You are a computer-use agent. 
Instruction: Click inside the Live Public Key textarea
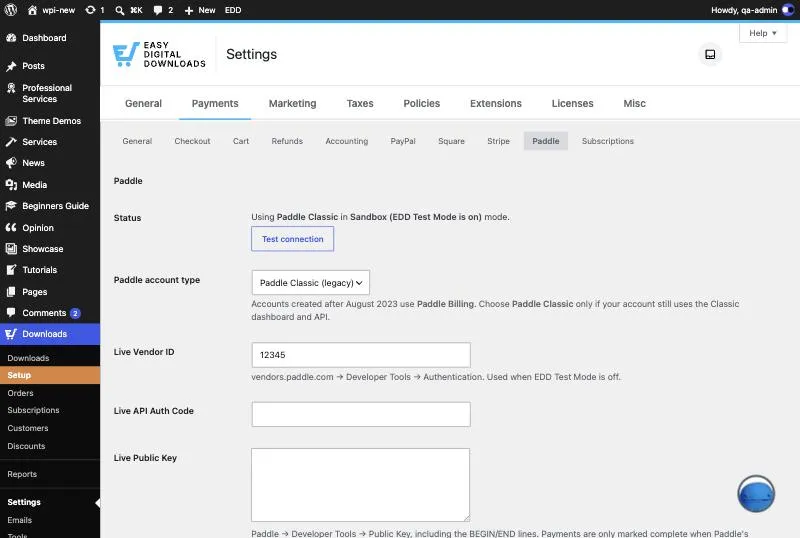click(x=360, y=484)
